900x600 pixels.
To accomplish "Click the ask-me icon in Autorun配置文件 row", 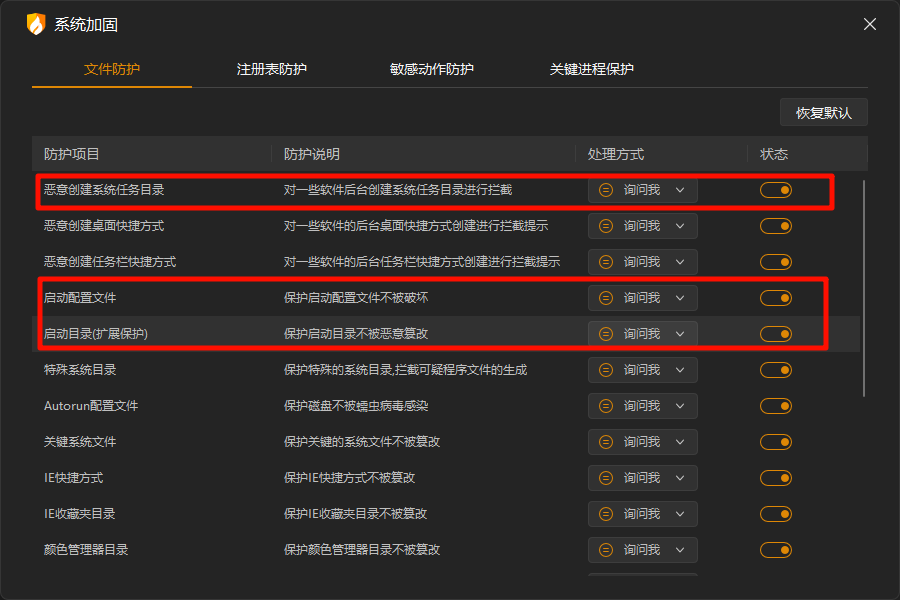I will 606,406.
